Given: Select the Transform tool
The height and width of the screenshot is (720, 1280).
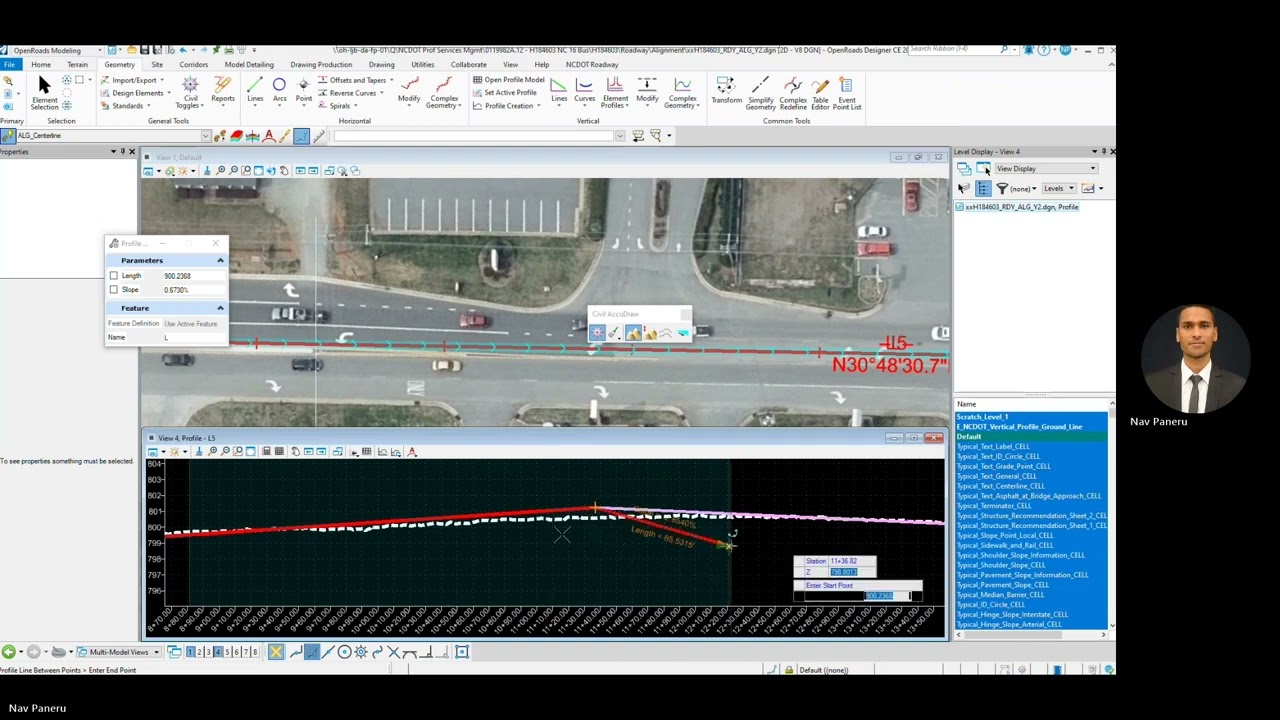Looking at the screenshot, I should [726, 90].
